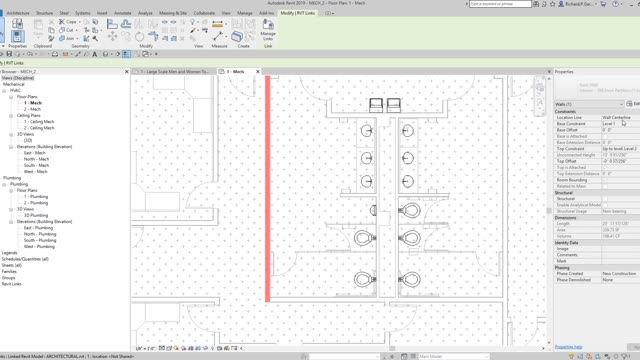The height and width of the screenshot is (360, 640).
Task: Collapse the Ceiling Plans node under HVAC
Action: 11,116
